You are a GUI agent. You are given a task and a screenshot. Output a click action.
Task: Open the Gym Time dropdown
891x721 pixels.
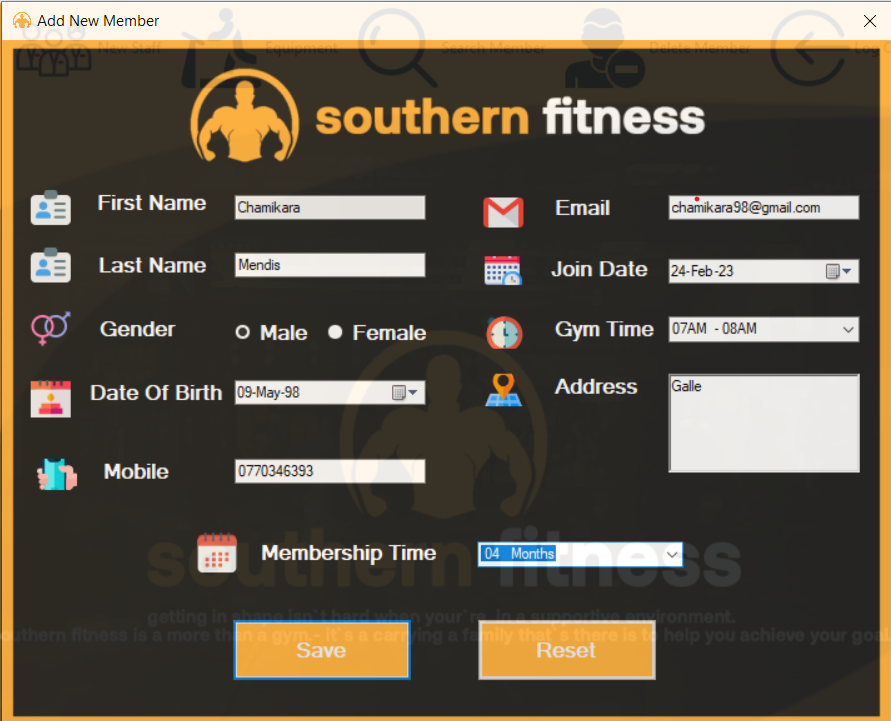click(846, 329)
